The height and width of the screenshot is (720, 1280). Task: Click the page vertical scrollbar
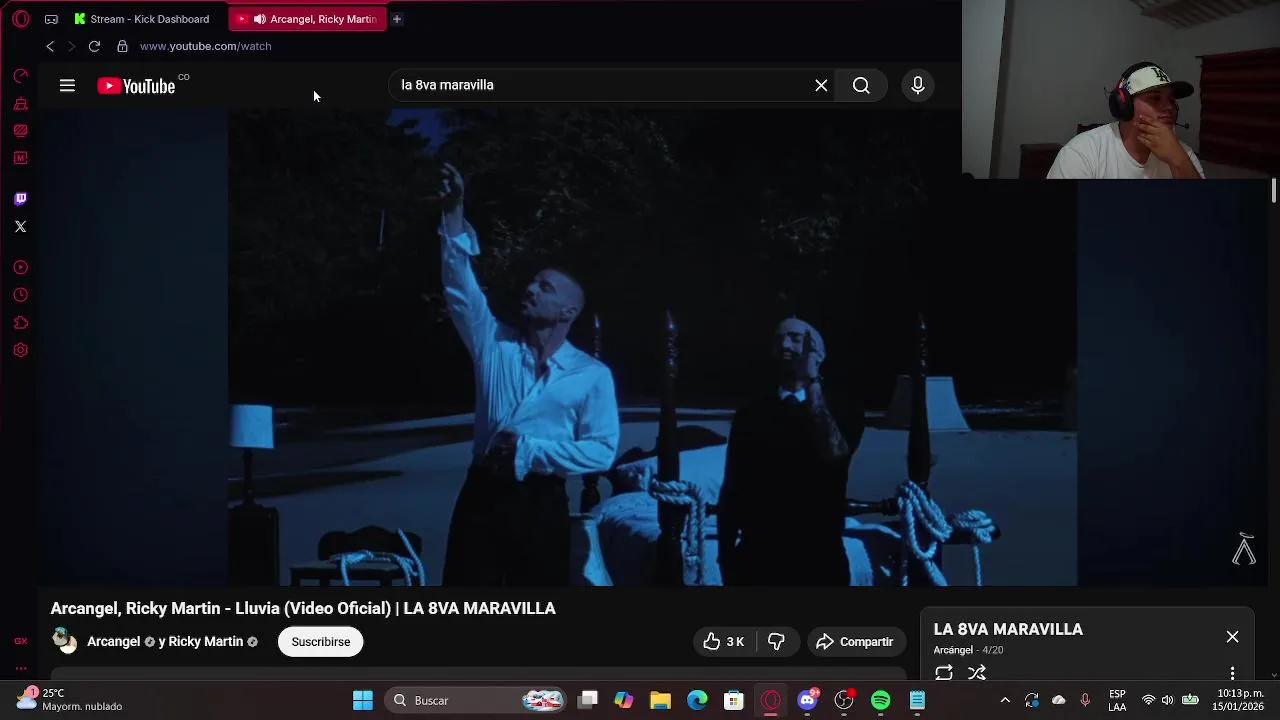[x=1273, y=190]
